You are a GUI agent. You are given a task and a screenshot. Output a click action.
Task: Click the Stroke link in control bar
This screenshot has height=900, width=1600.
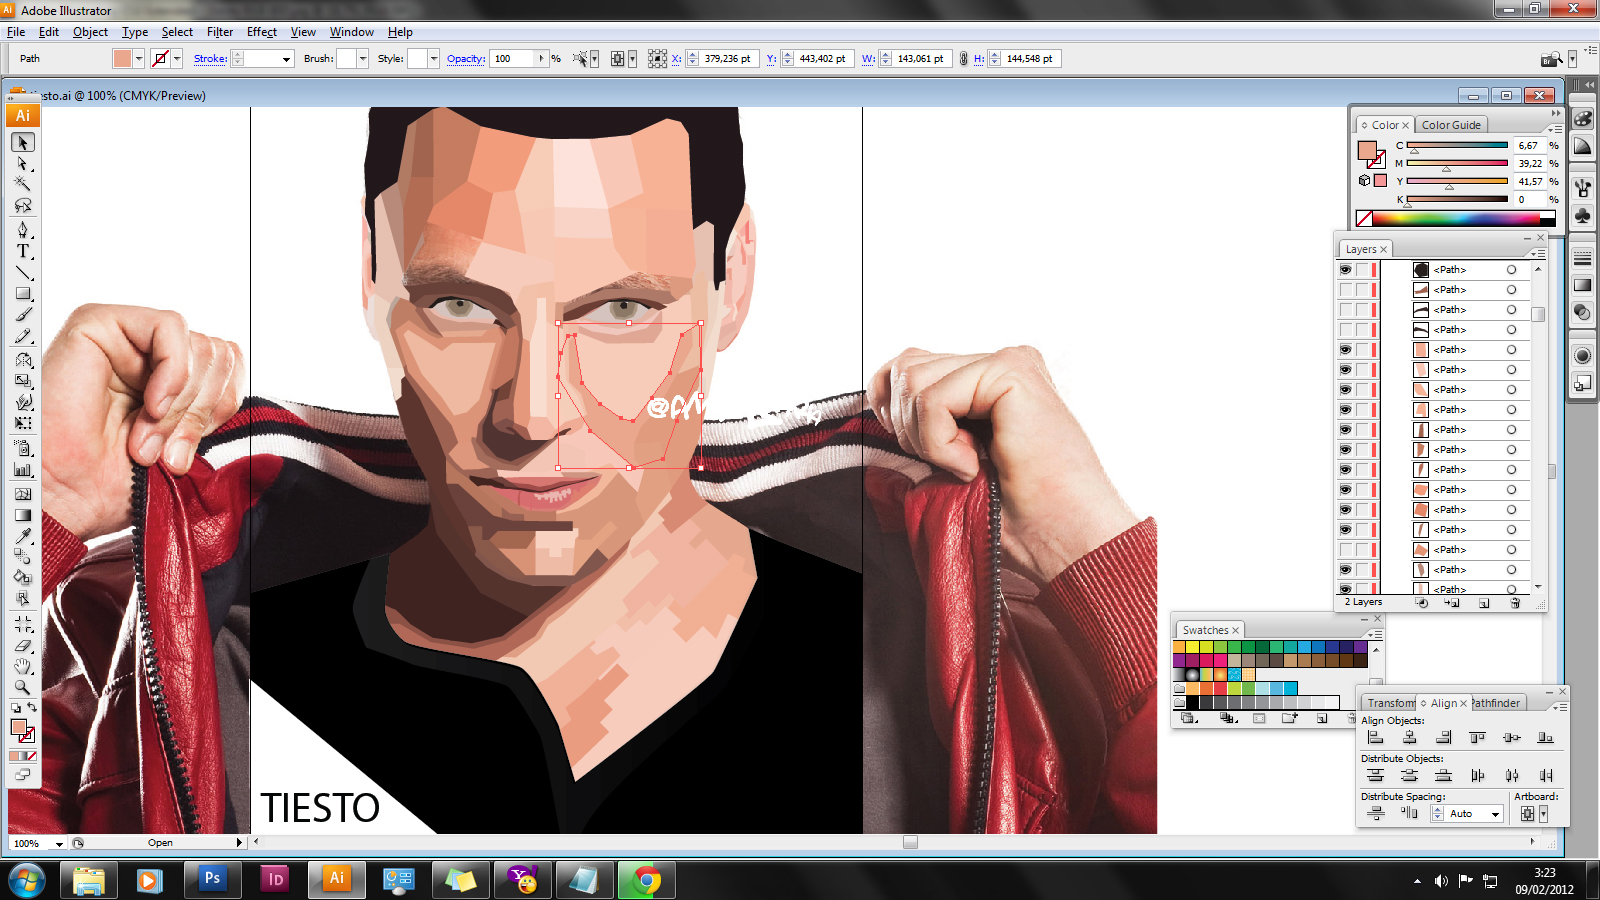pyautogui.click(x=210, y=59)
